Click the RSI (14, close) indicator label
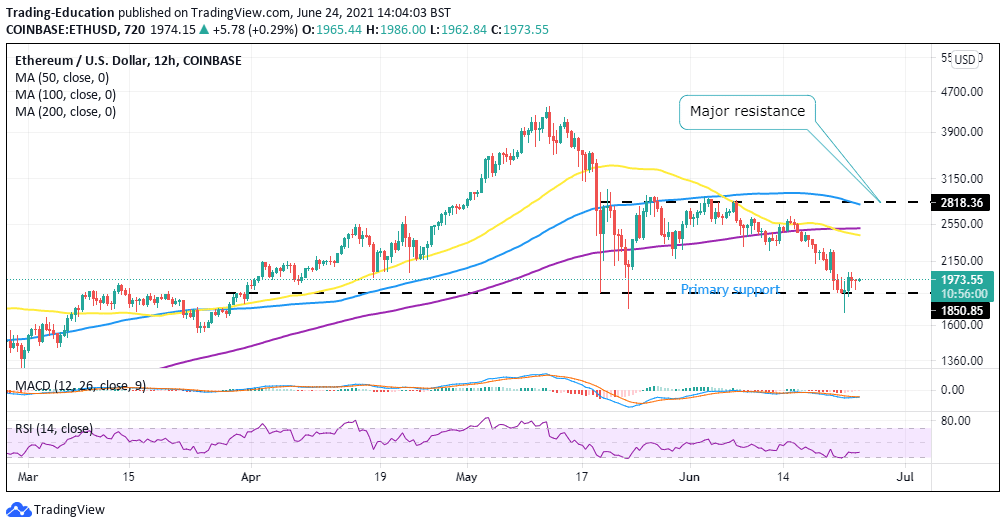 (x=54, y=428)
